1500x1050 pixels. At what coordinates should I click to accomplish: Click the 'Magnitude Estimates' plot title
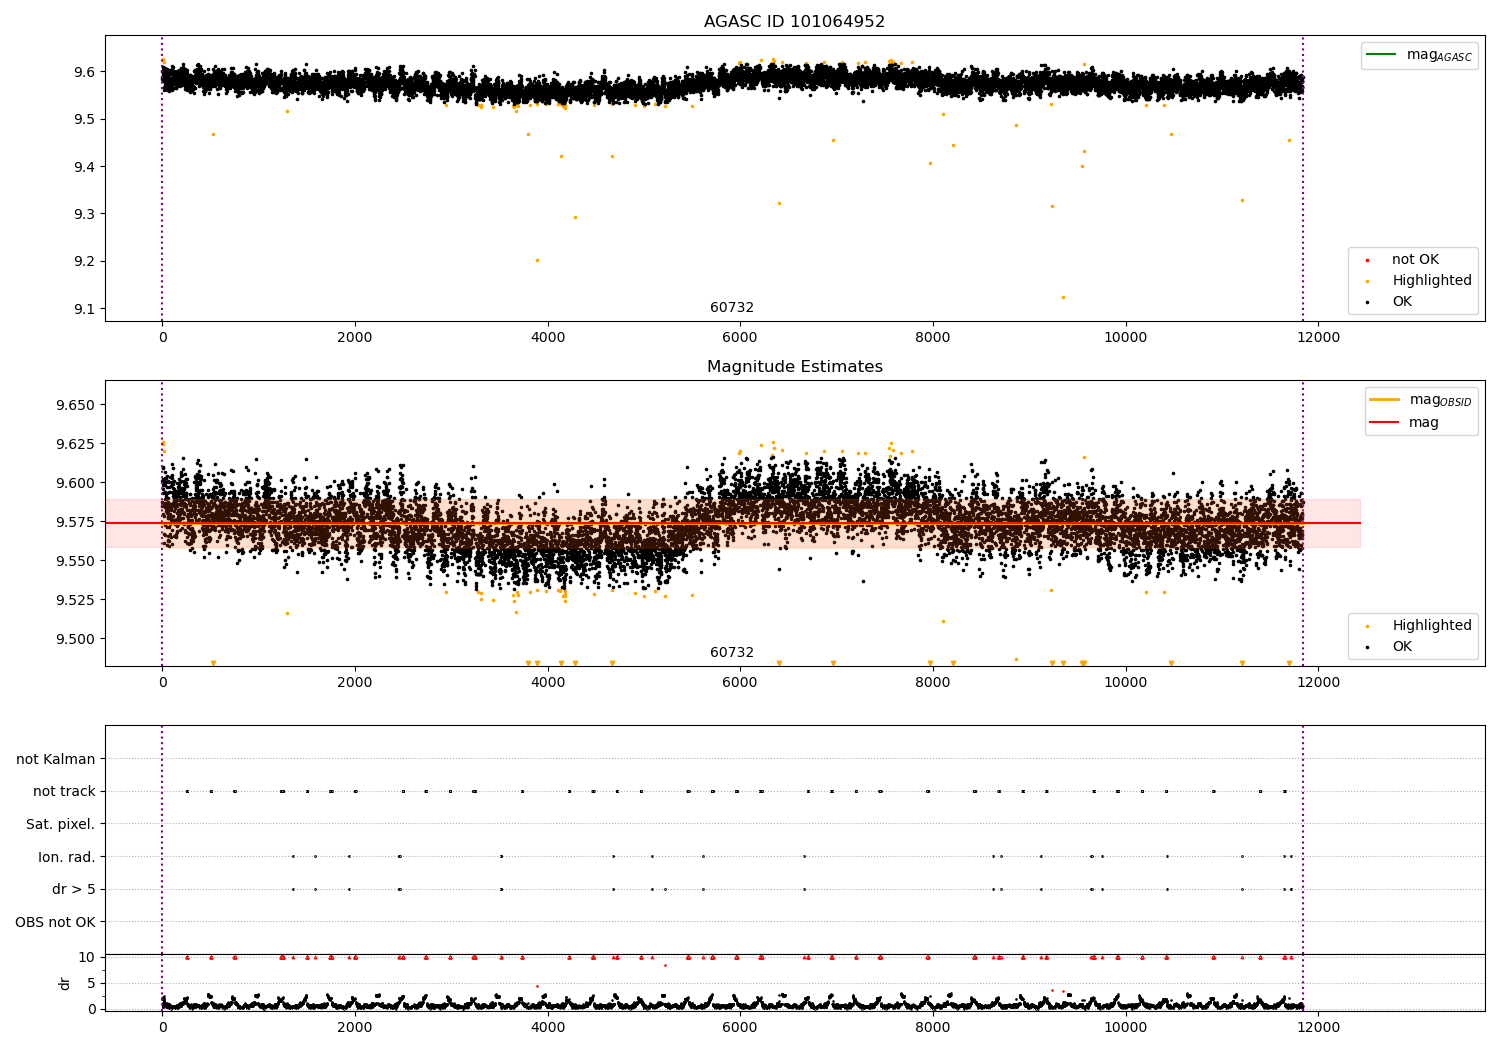pyautogui.click(x=794, y=367)
